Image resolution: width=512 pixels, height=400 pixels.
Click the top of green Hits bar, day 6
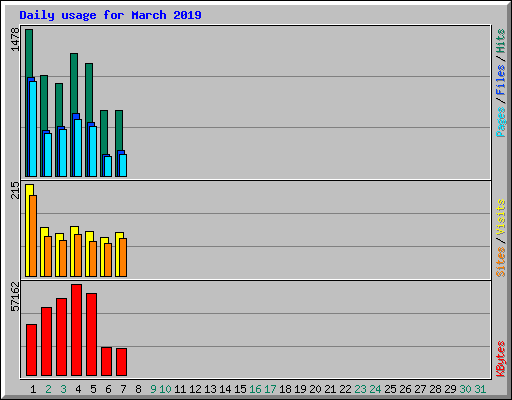pyautogui.click(x=104, y=112)
